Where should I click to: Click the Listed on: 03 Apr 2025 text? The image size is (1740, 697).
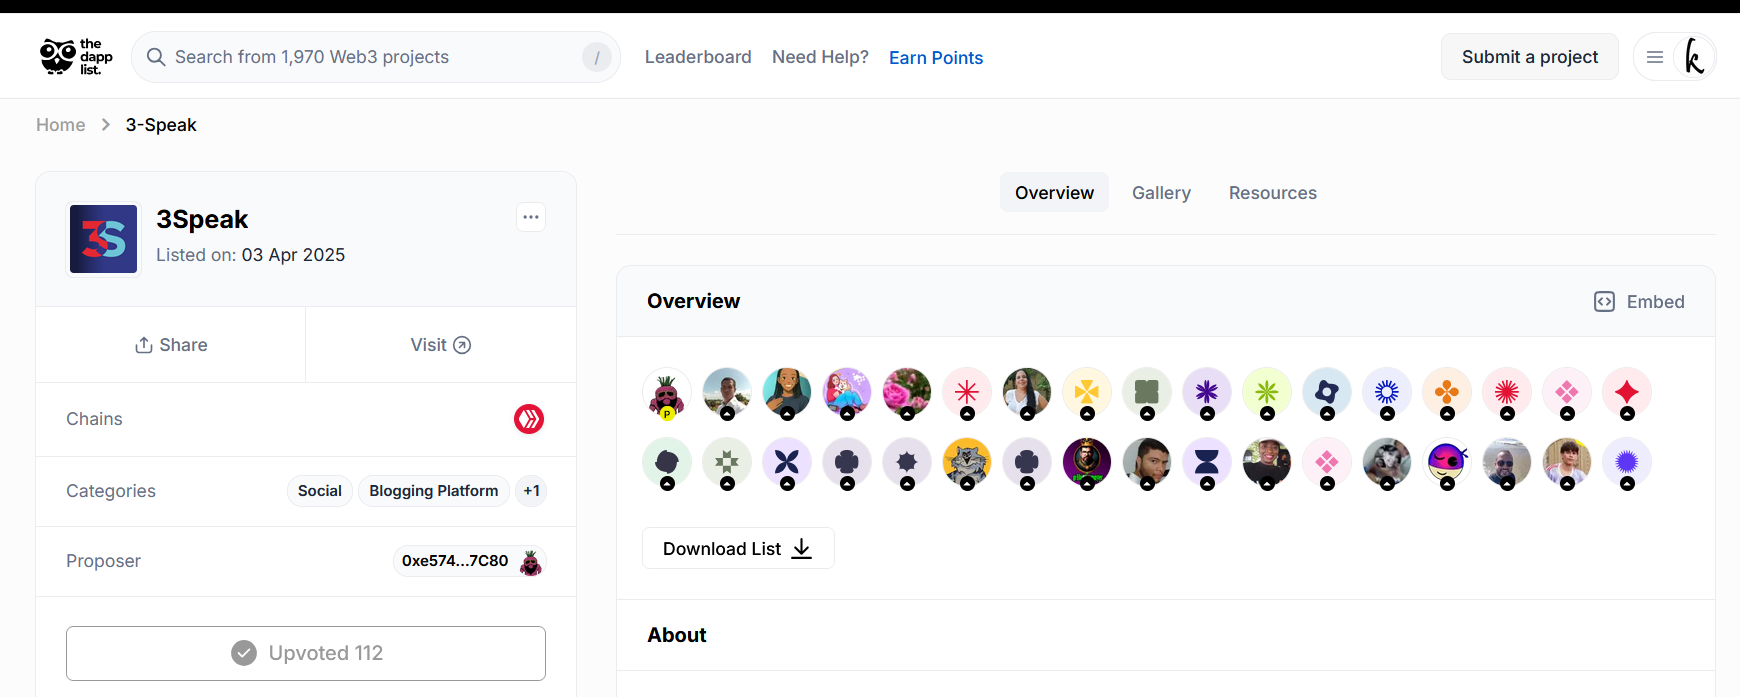click(251, 255)
